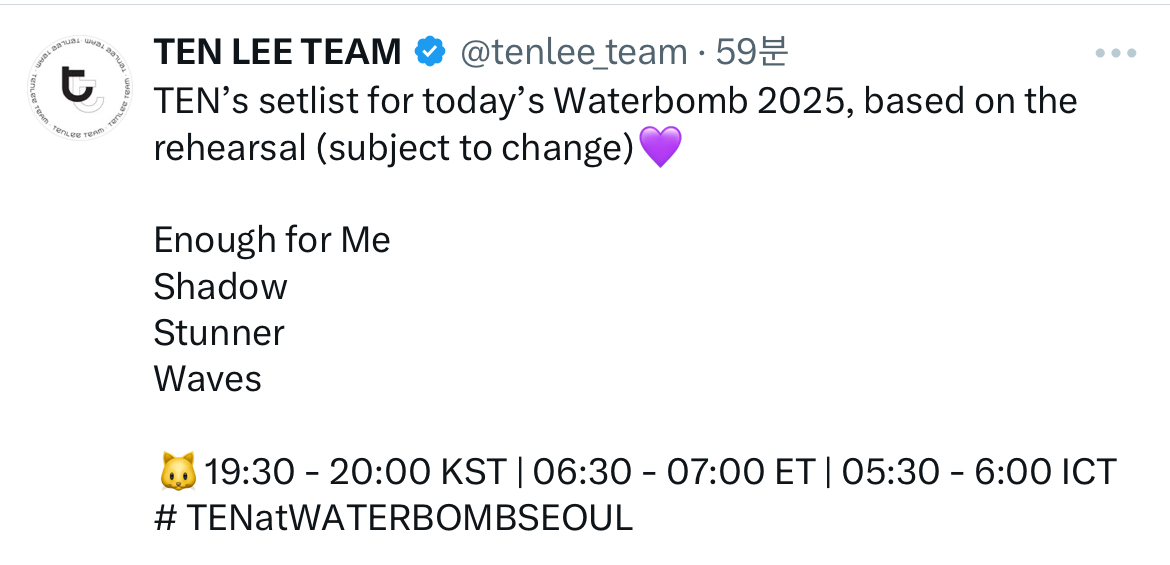Click the "Stunner" song title
This screenshot has width=1170, height=565.
tap(219, 333)
